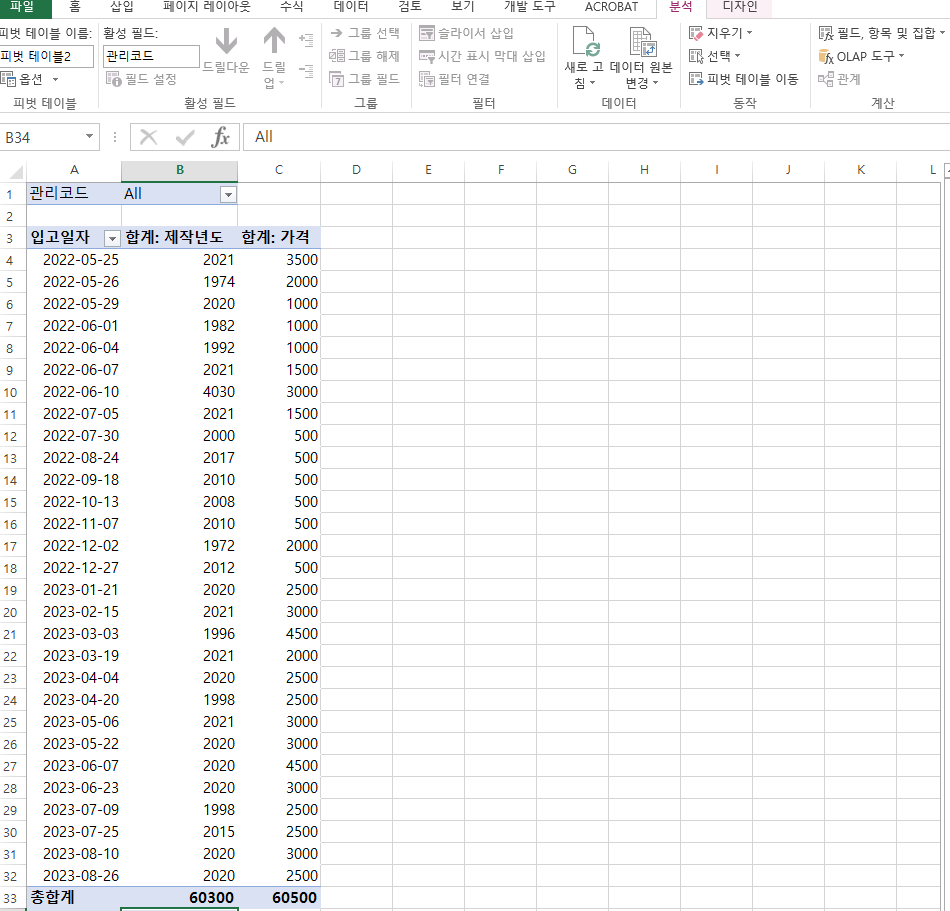The width and height of the screenshot is (950, 911).
Task: Click Field Settings (필드 설정) icon
Action: tap(113, 79)
